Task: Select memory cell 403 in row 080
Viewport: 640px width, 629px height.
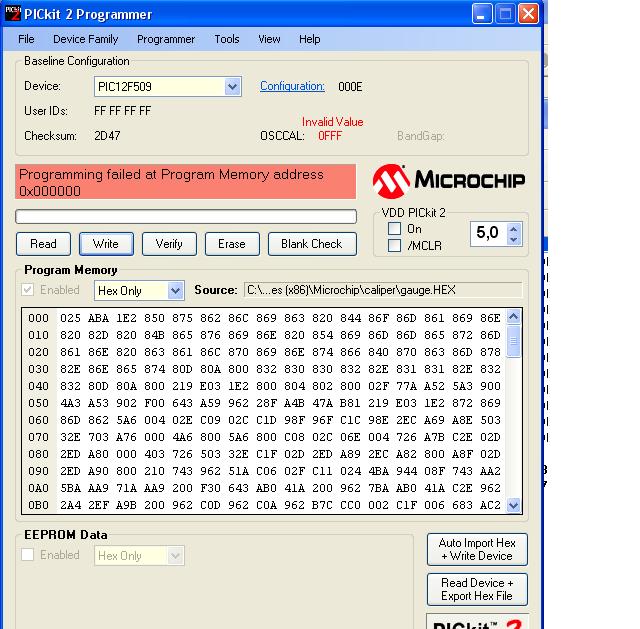Action: [154, 454]
